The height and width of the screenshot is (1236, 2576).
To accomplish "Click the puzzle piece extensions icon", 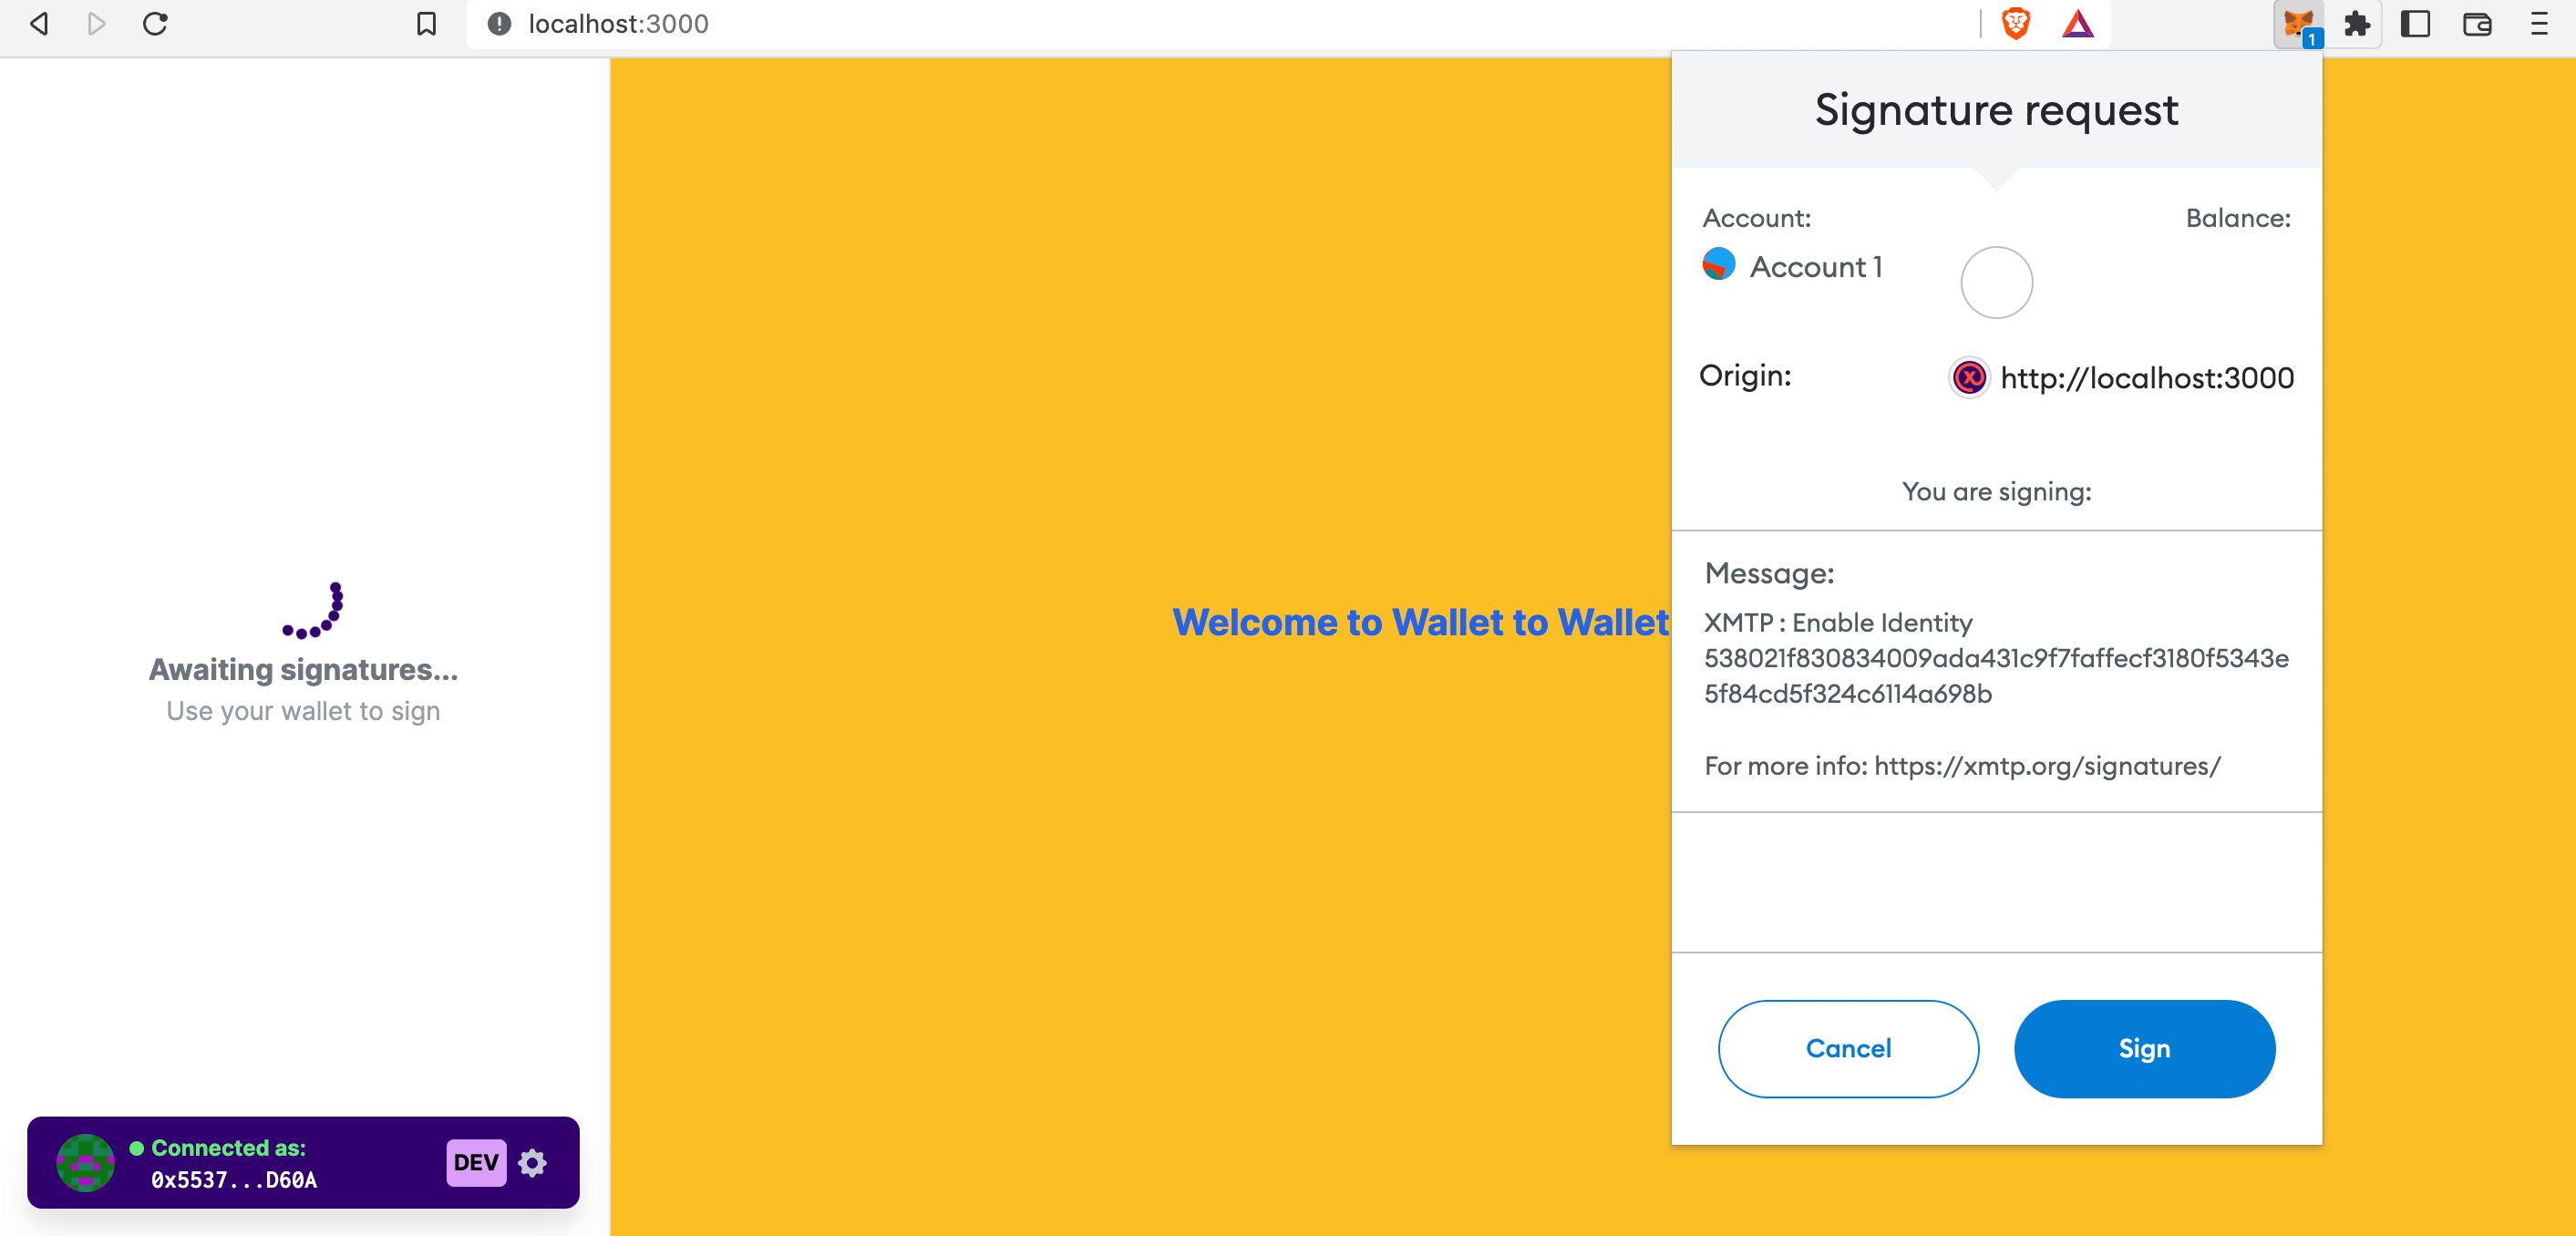I will pos(2355,21).
